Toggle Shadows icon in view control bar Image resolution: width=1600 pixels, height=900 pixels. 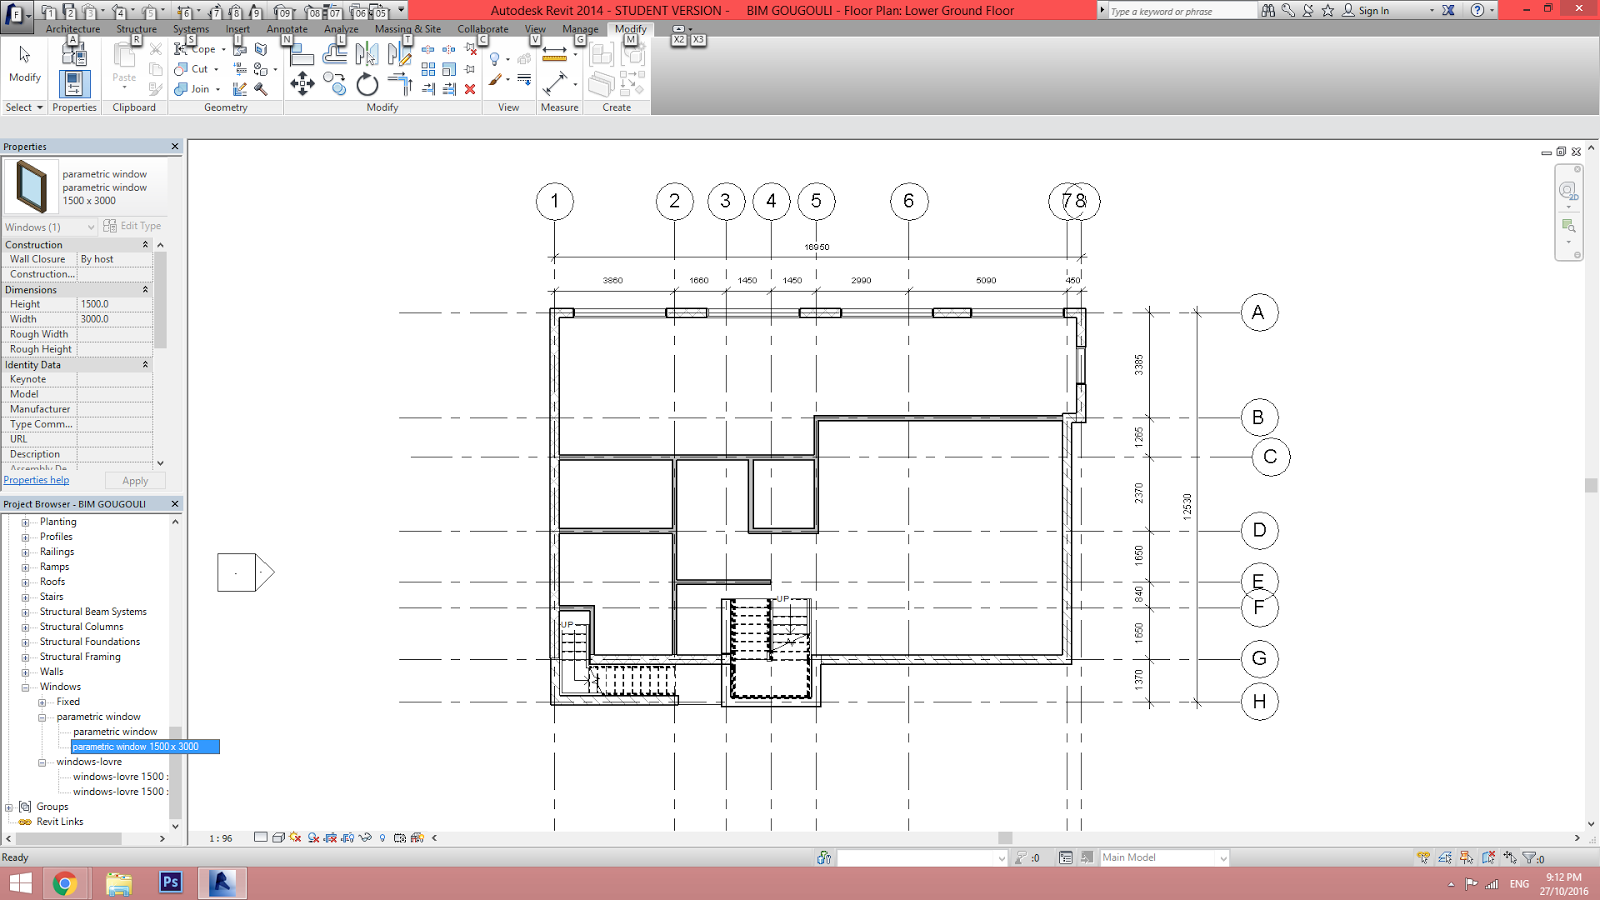pyautogui.click(x=313, y=838)
